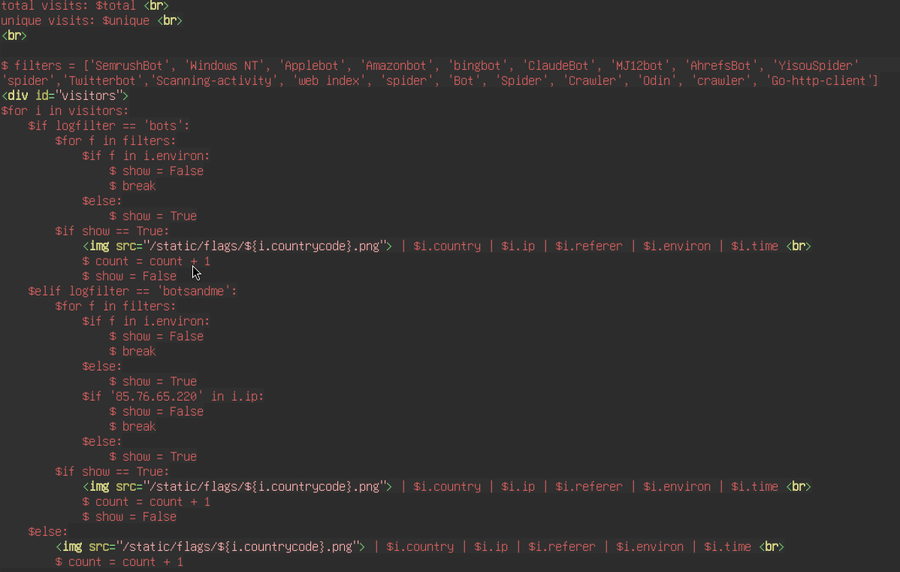This screenshot has width=900, height=572.
Task: Click the 'ClaudeBot' filter entry
Action: tap(561, 65)
